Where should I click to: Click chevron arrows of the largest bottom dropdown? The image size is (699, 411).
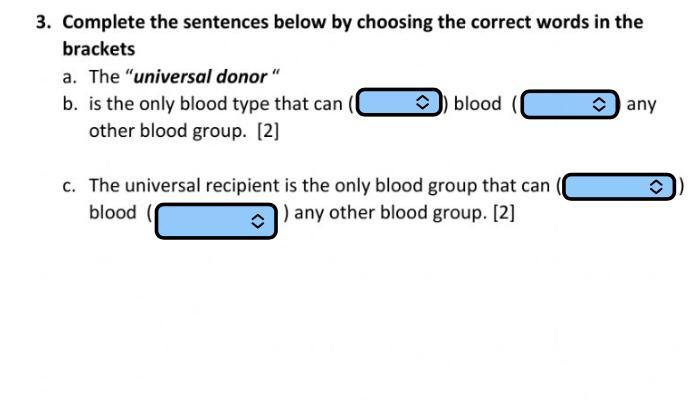pos(258,221)
